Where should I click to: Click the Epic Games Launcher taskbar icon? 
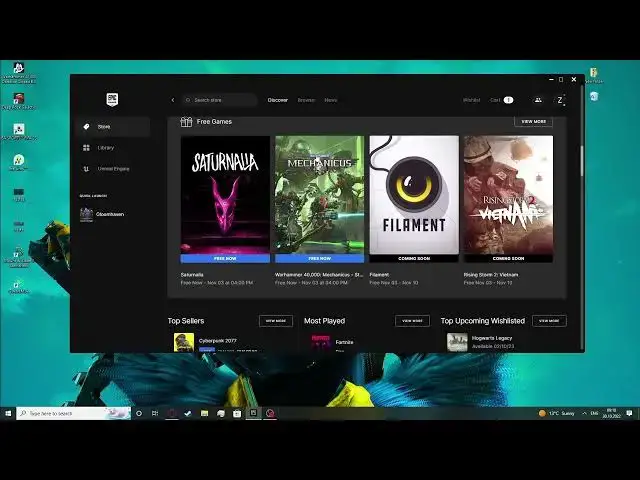253,413
